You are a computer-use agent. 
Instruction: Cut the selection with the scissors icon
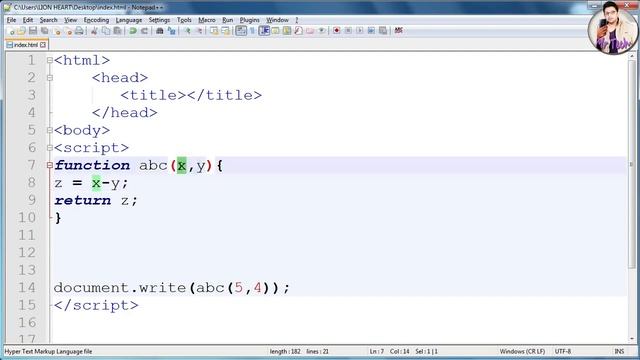(x=94, y=31)
